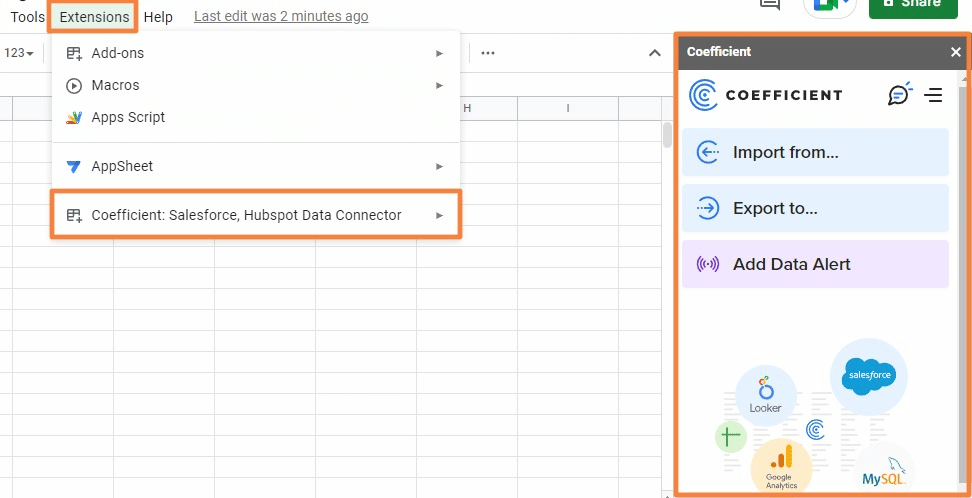This screenshot has height=498, width=972.
Task: Click the Data Alert broadcast icon
Action: coord(707,265)
